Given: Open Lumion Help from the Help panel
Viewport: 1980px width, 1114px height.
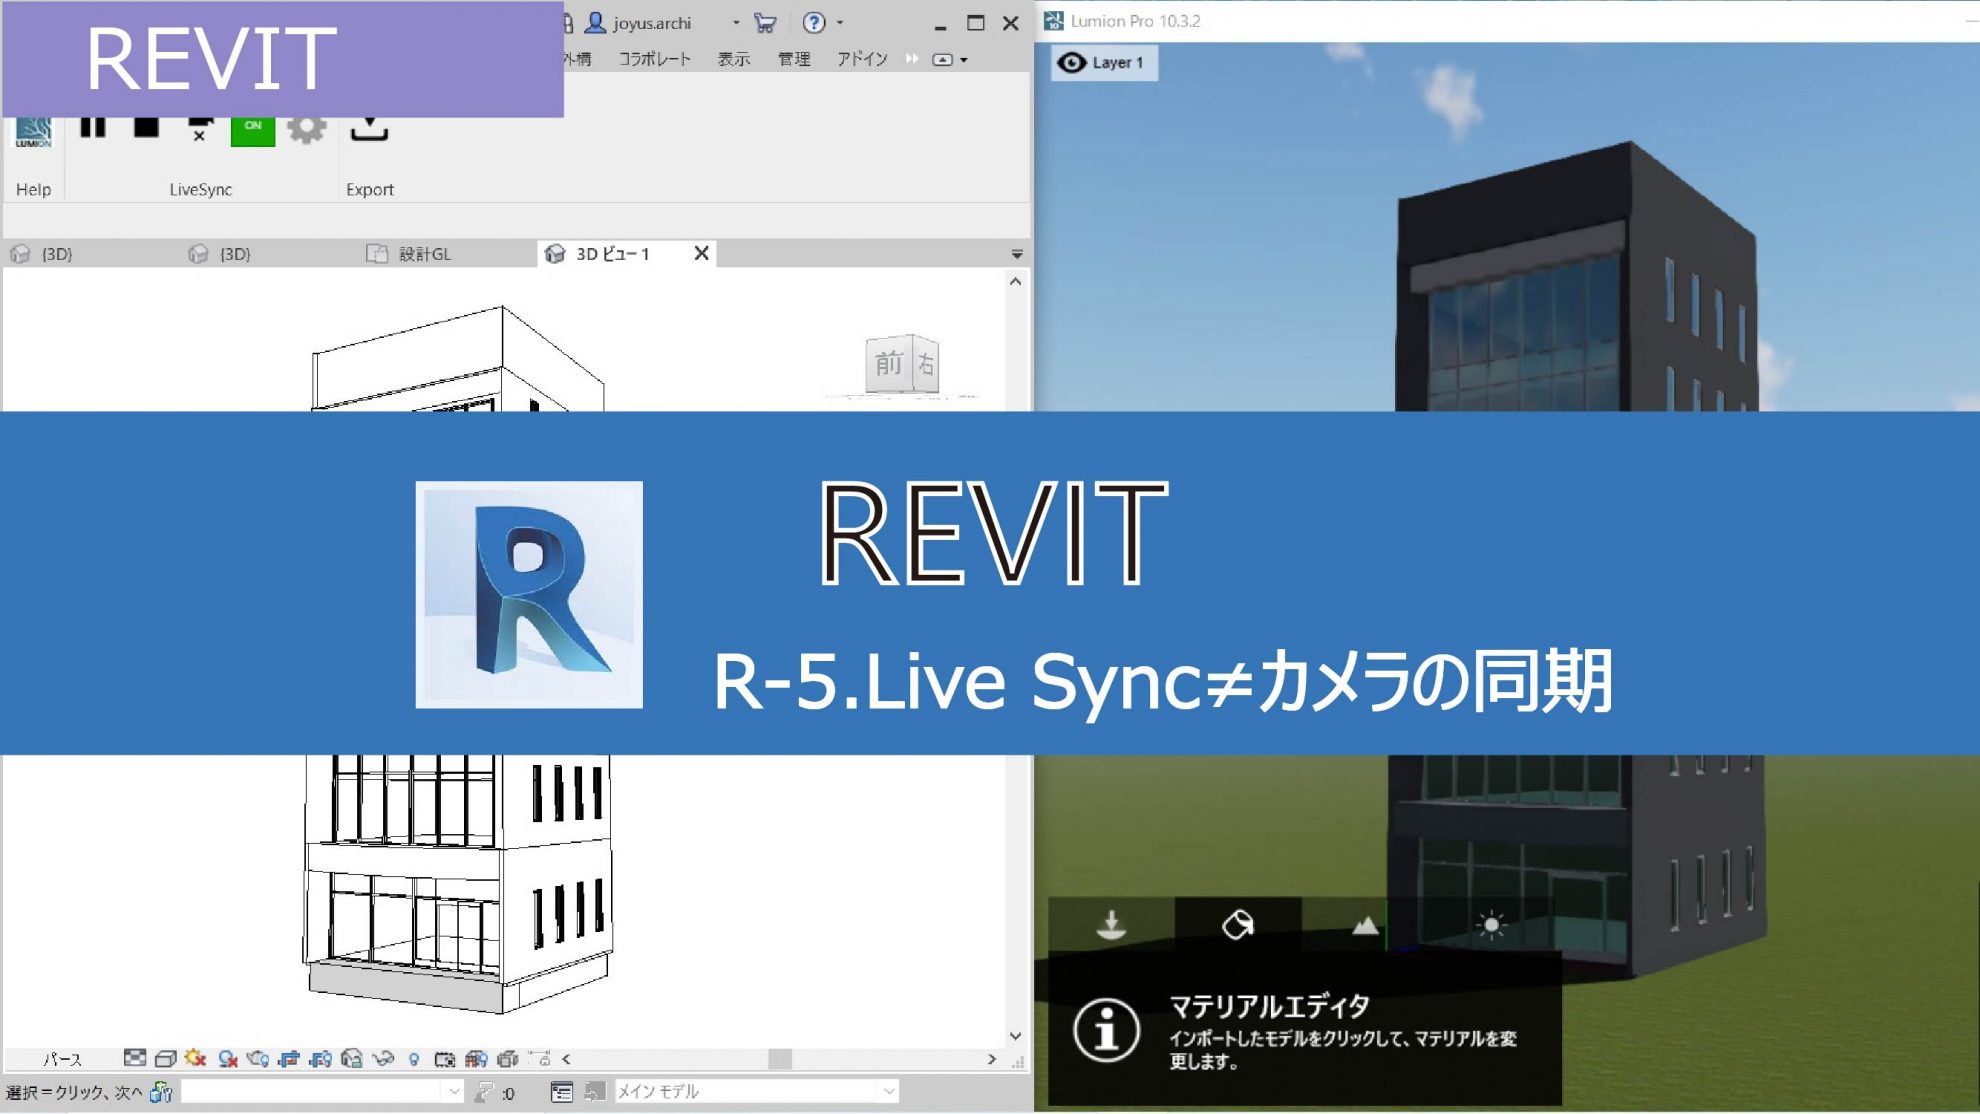Looking at the screenshot, I should pyautogui.click(x=34, y=130).
